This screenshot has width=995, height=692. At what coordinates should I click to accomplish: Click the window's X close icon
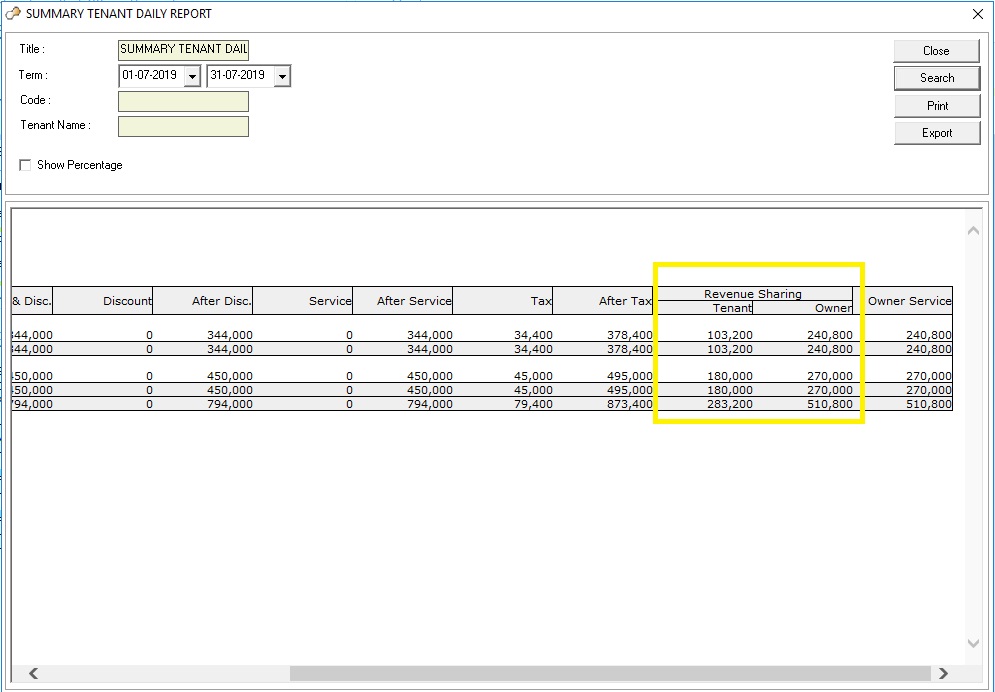[x=977, y=14]
